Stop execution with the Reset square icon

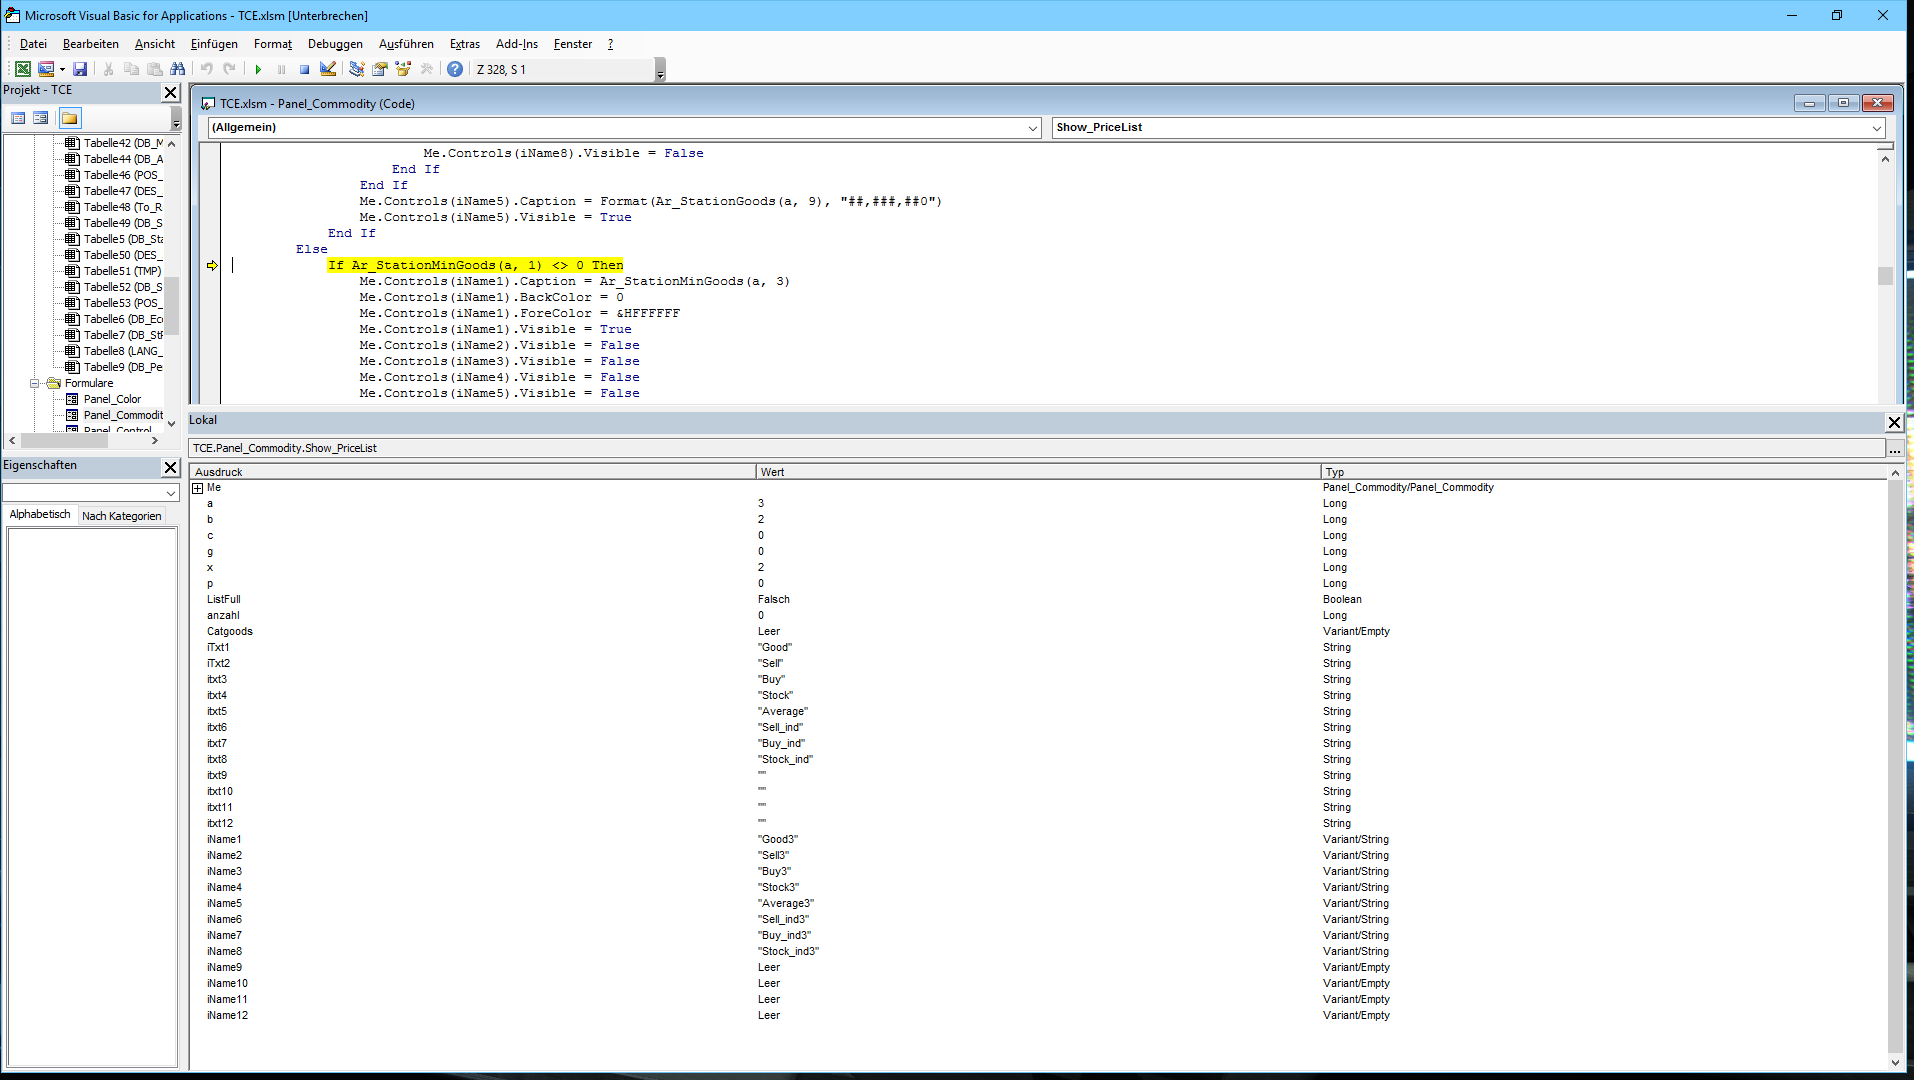(x=304, y=69)
